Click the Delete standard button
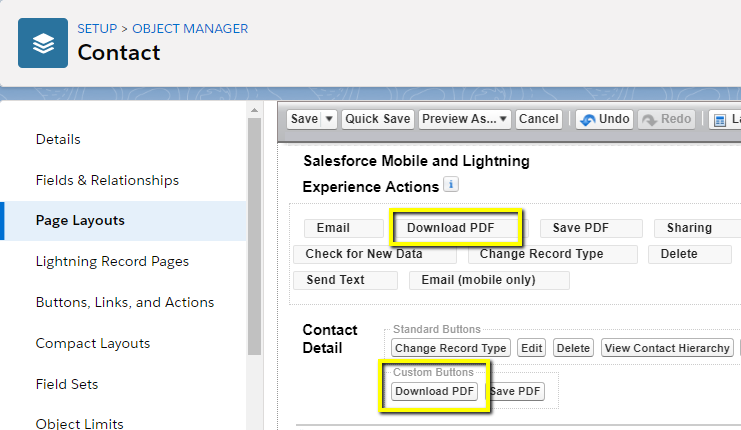The width and height of the screenshot is (741, 430). tap(573, 348)
